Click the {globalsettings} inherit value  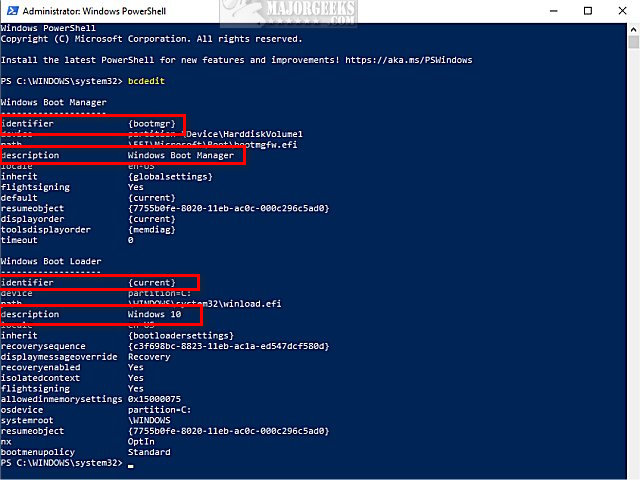pos(167,177)
